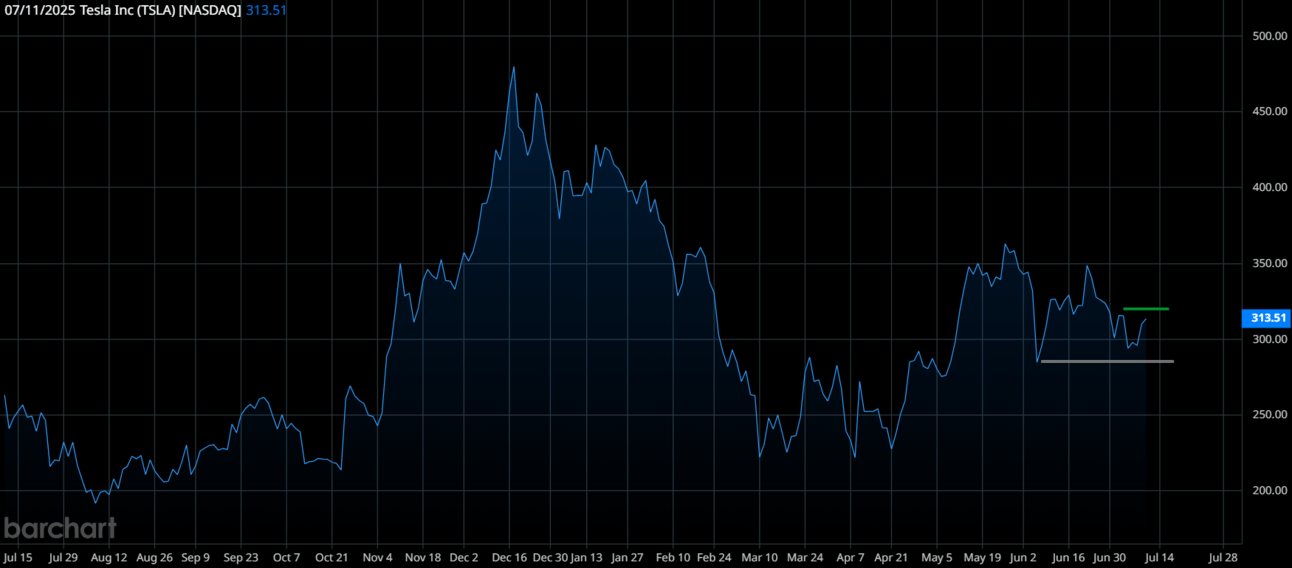Click the Jan 13 date label
Screen dimensions: 1292x568
[588, 557]
